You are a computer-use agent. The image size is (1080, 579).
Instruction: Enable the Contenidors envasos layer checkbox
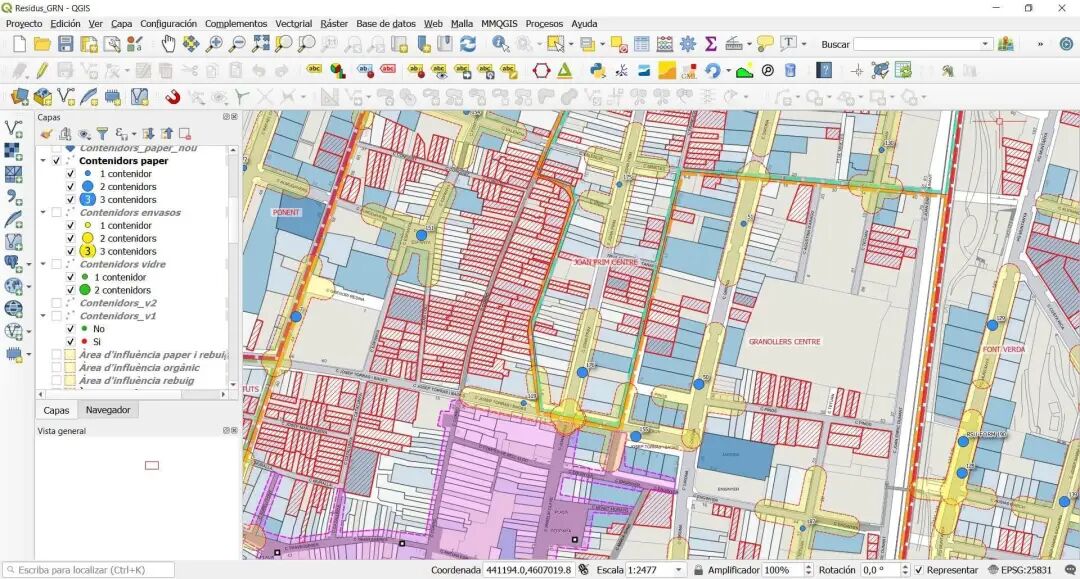tap(56, 213)
